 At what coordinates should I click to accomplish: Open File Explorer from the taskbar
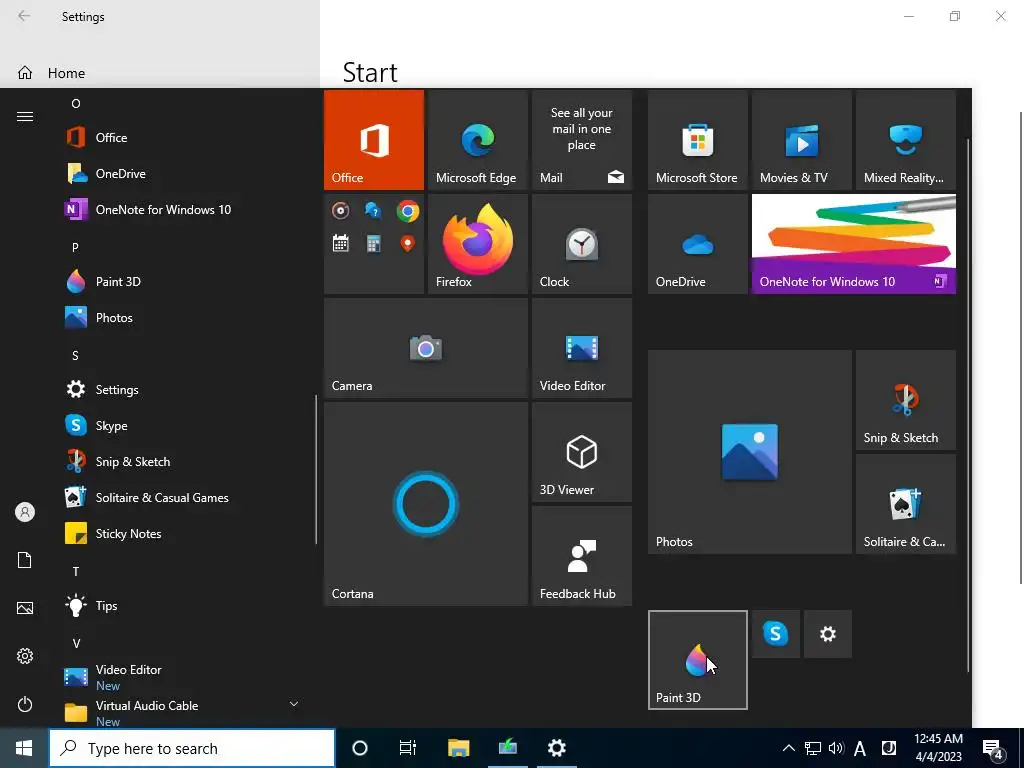pyautogui.click(x=458, y=748)
